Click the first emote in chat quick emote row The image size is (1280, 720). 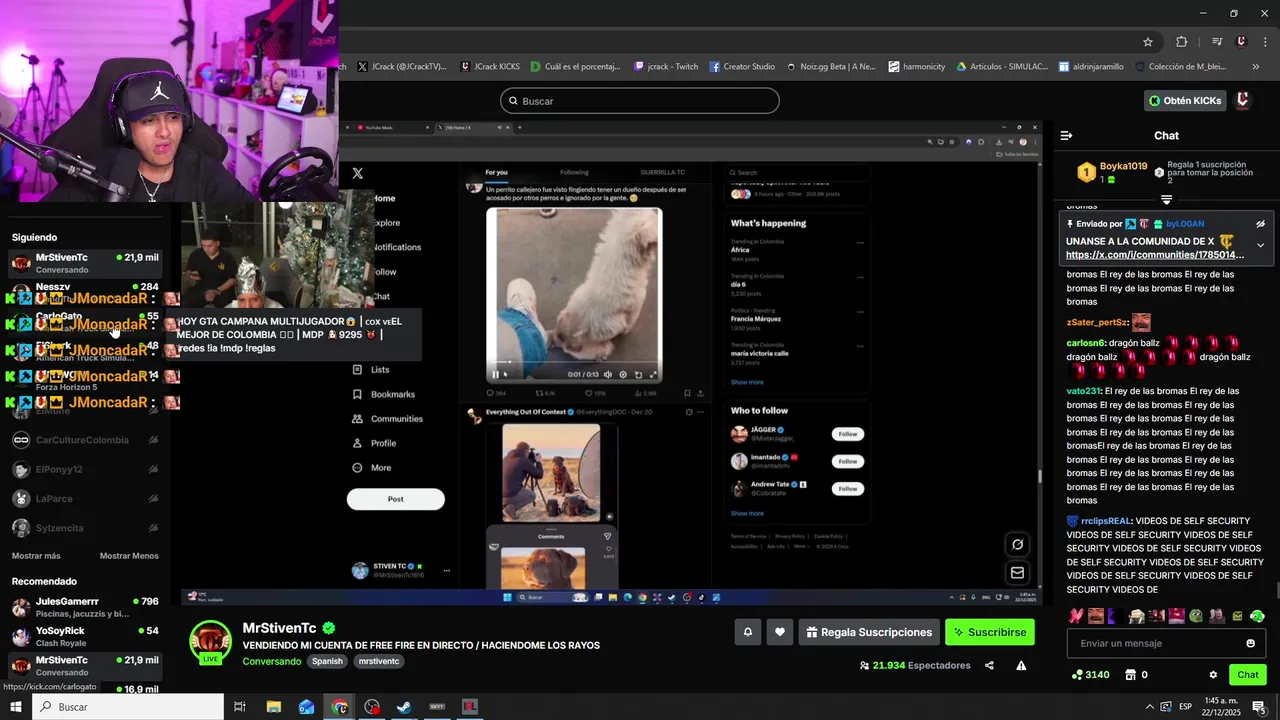click(1076, 616)
